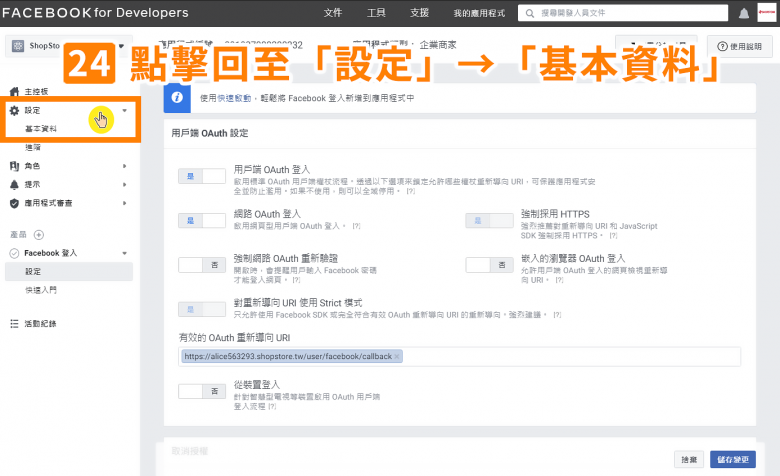
Task: Open 主控板 in the sidebar
Action: (x=36, y=92)
